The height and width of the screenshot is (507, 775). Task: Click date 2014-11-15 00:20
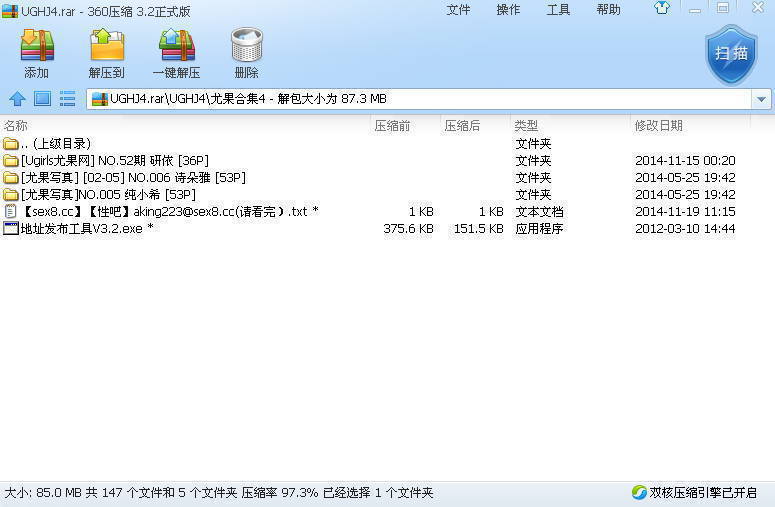click(685, 161)
